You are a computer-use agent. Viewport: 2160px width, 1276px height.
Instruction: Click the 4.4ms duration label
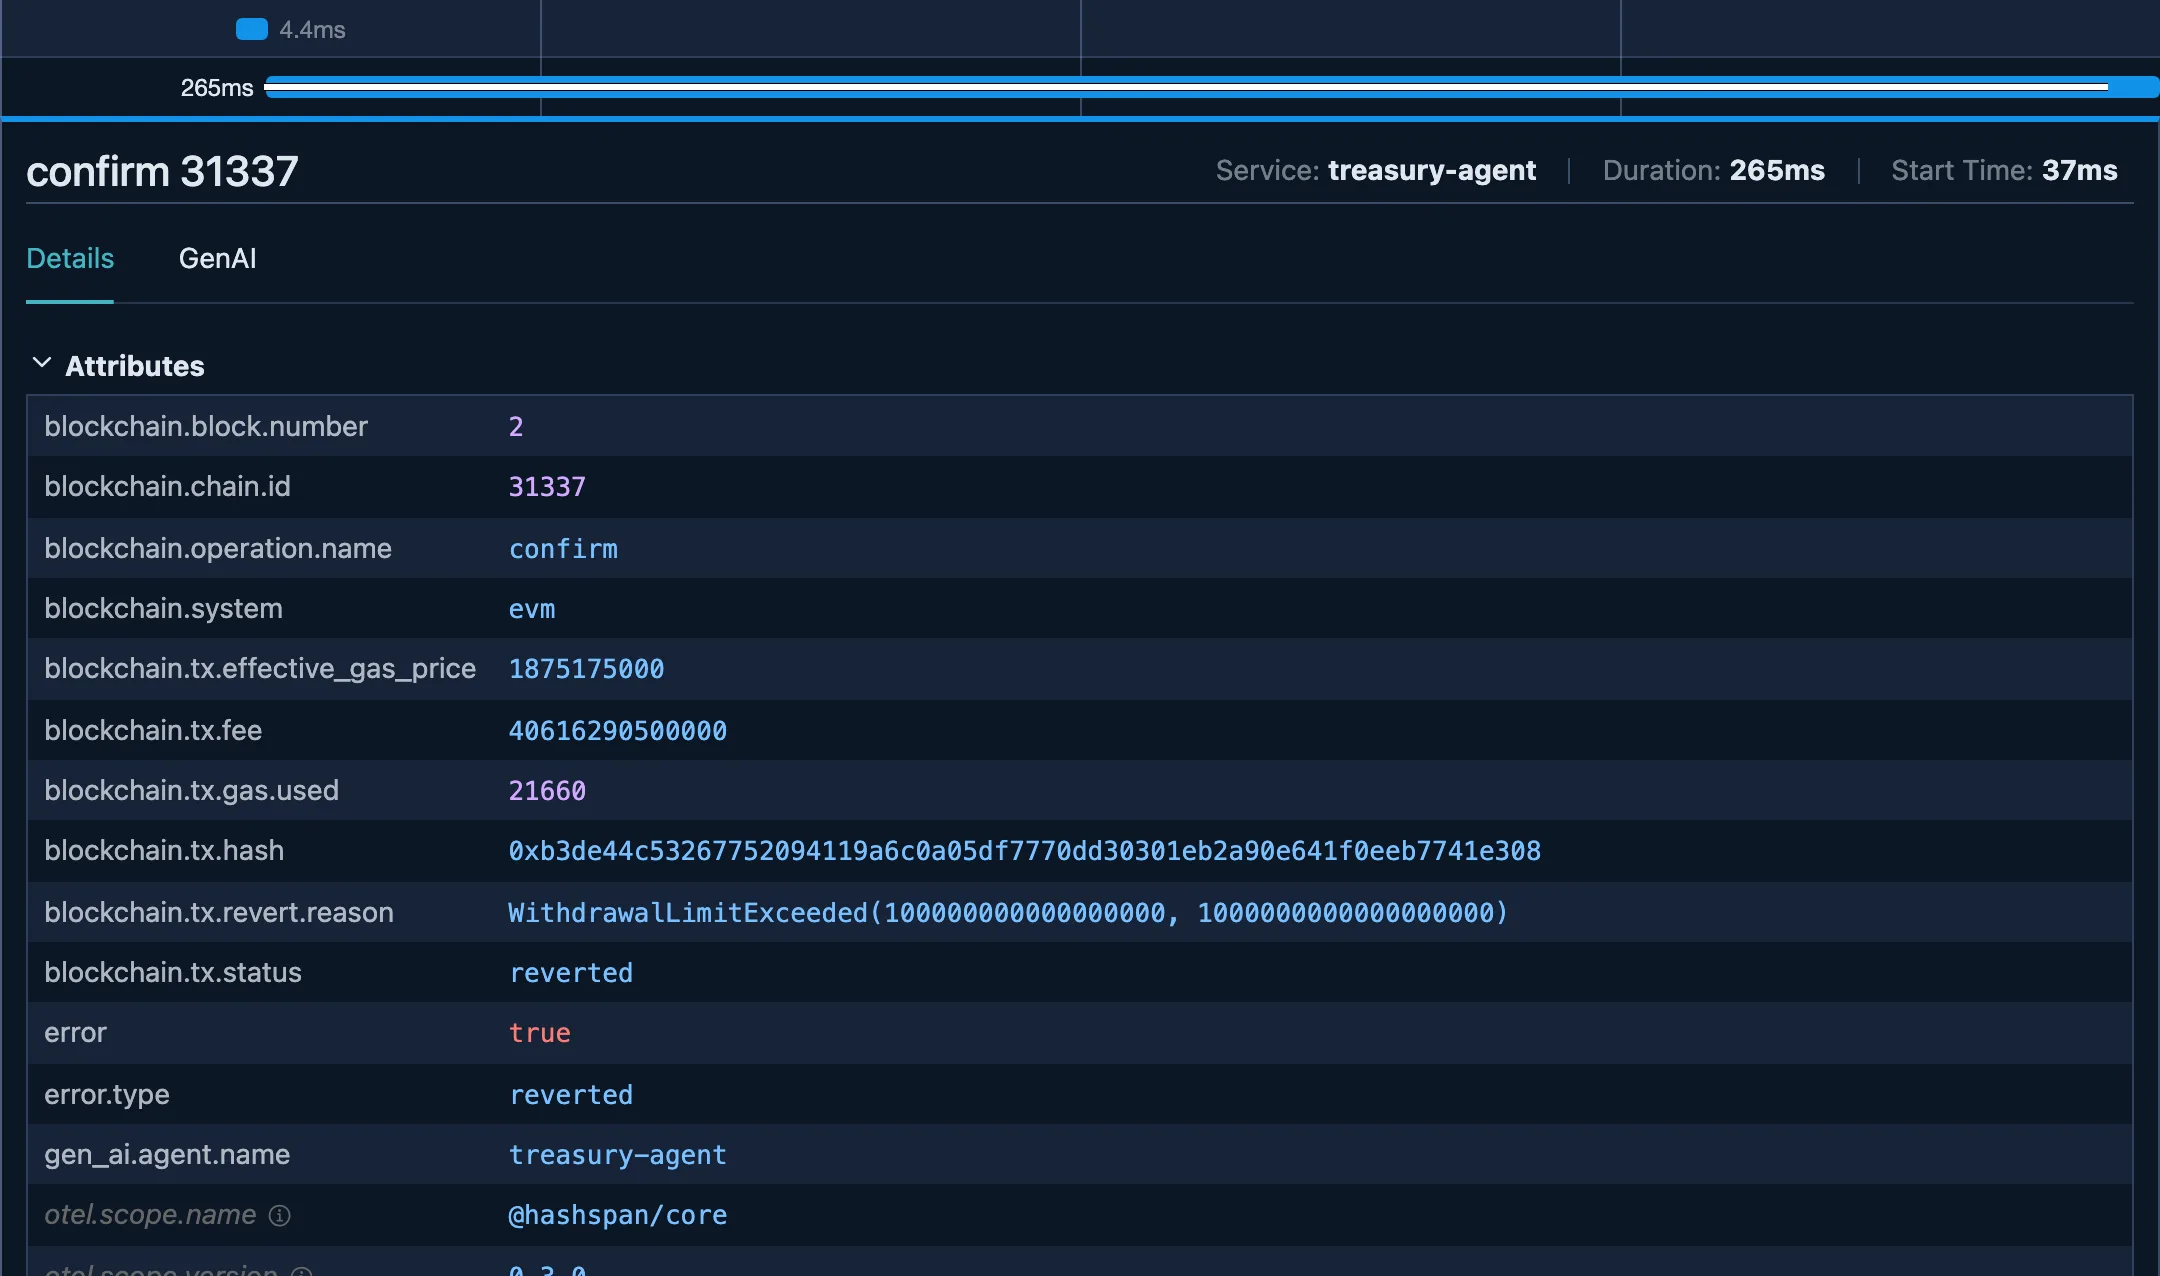[x=312, y=30]
